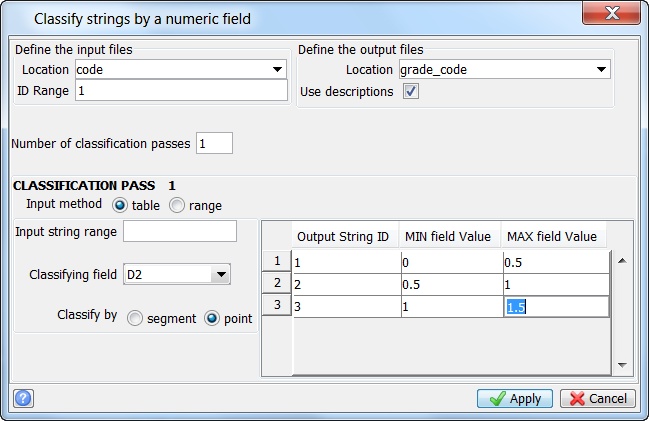Click the help question mark icon
The width and height of the screenshot is (649, 421).
(24, 398)
